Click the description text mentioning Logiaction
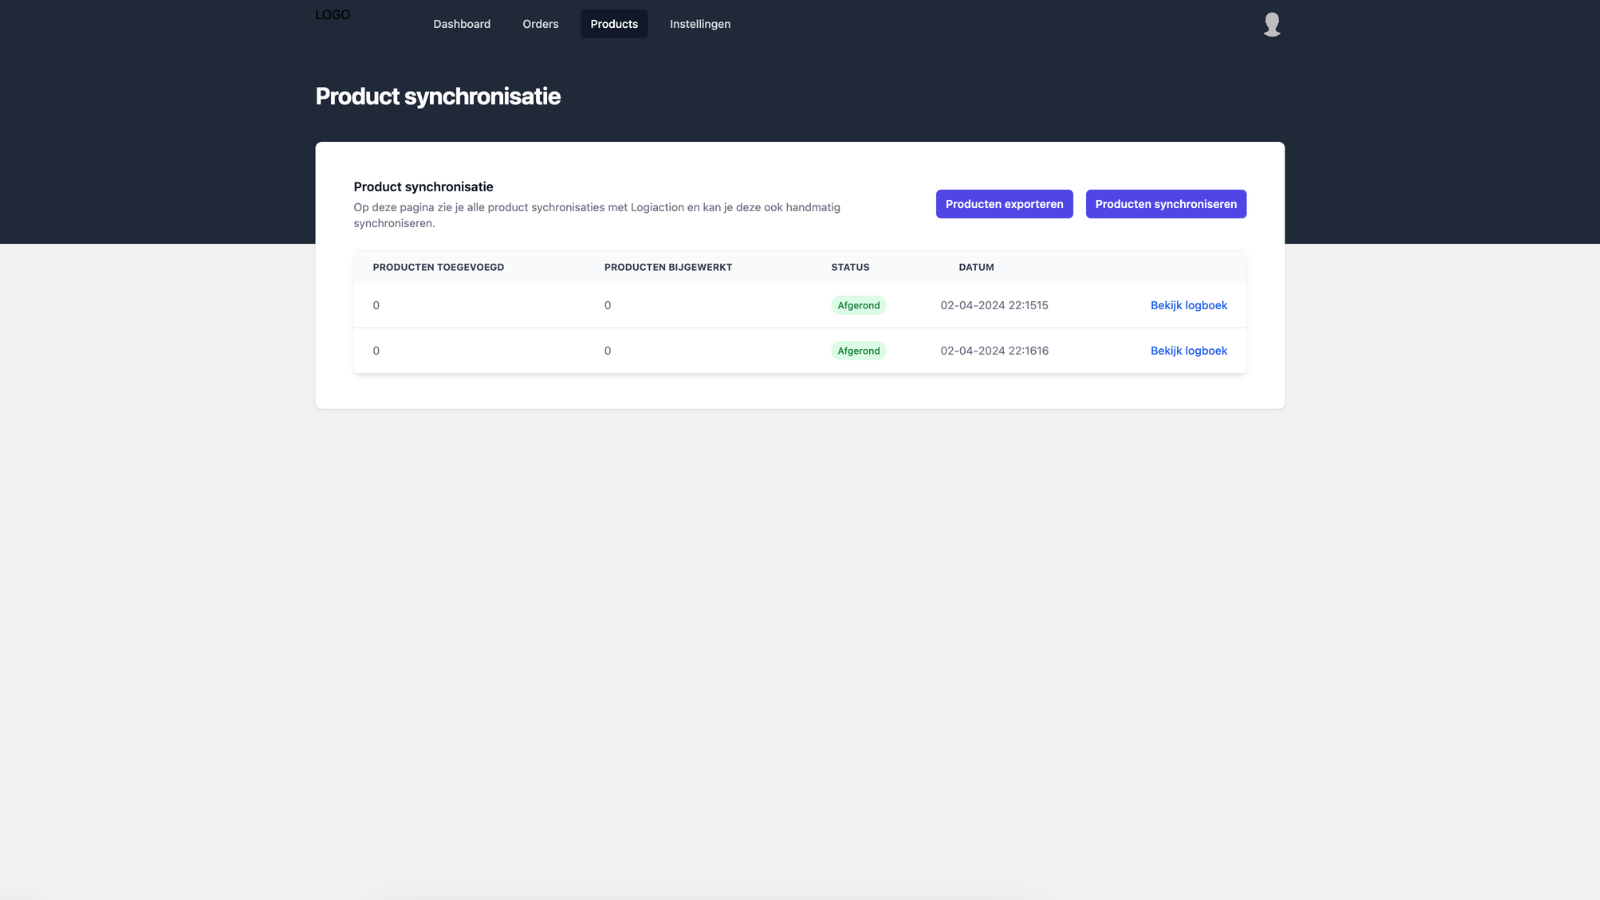The image size is (1600, 900). (597, 215)
